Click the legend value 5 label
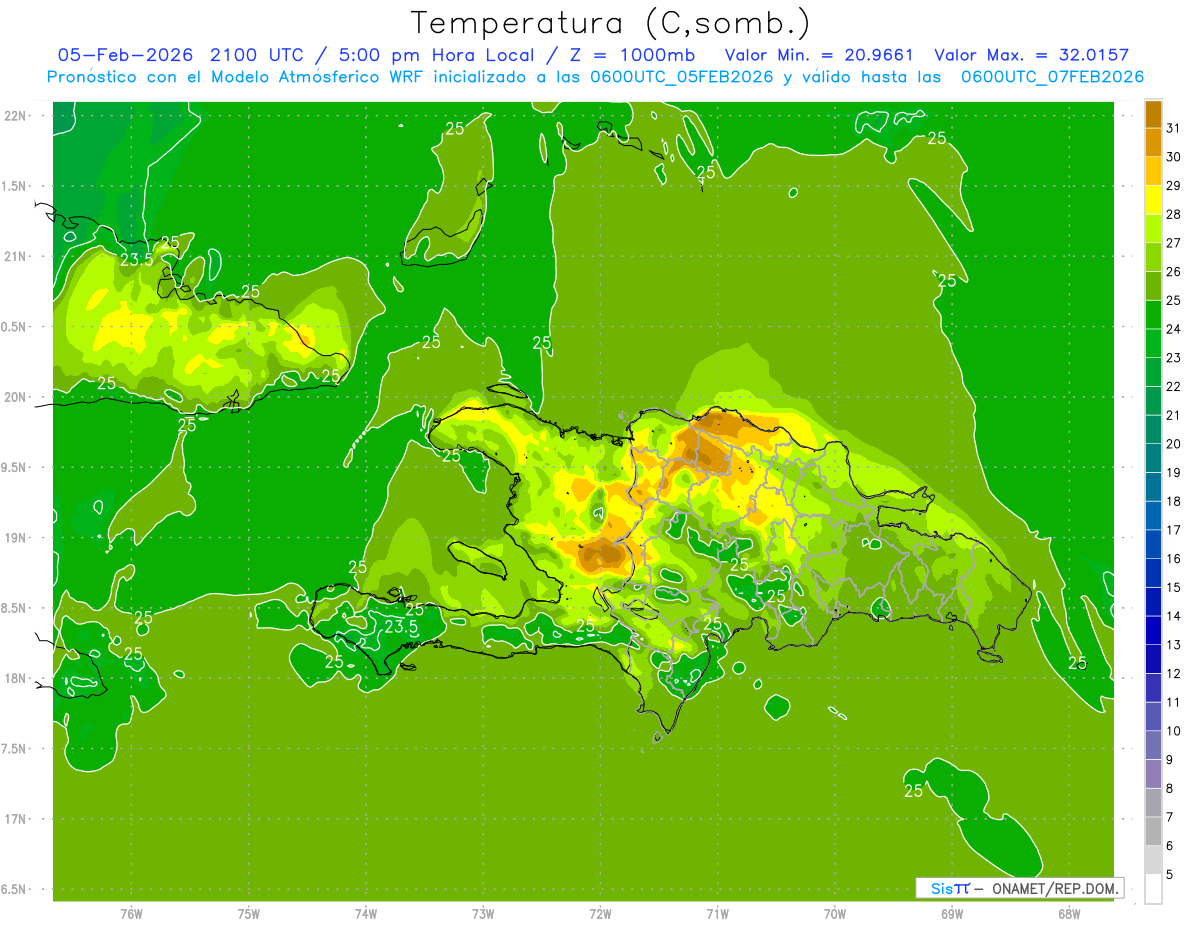This screenshot has width=1200, height=927. point(1170,875)
